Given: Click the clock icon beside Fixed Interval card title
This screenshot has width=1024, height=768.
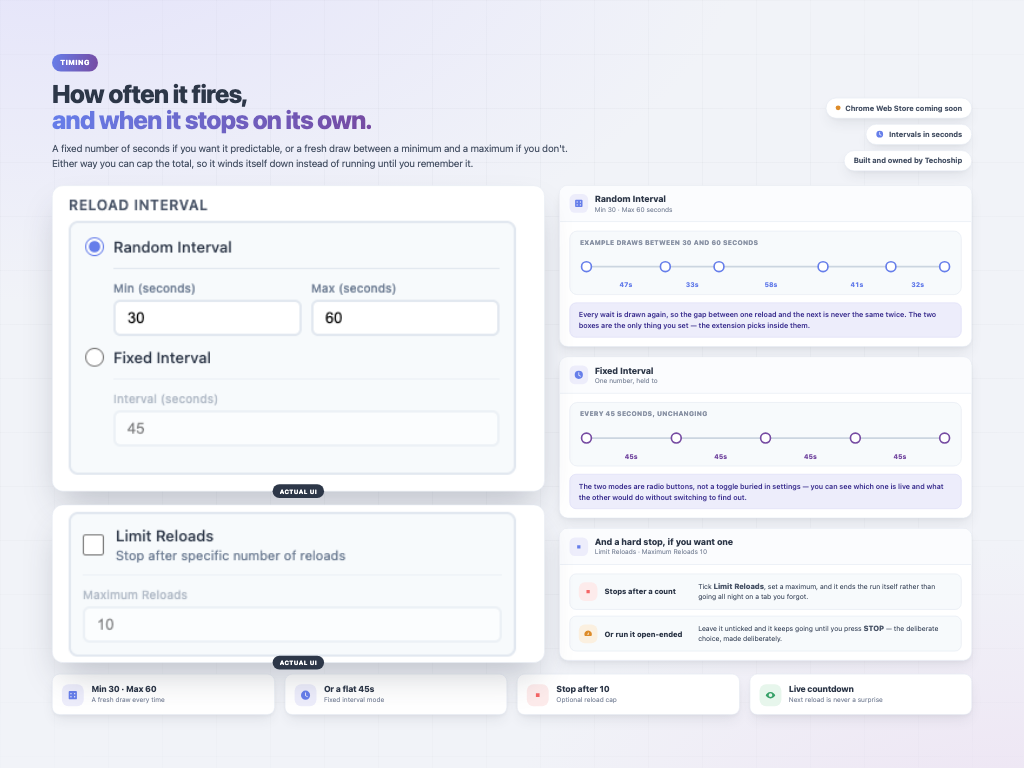Looking at the screenshot, I should 579,375.
